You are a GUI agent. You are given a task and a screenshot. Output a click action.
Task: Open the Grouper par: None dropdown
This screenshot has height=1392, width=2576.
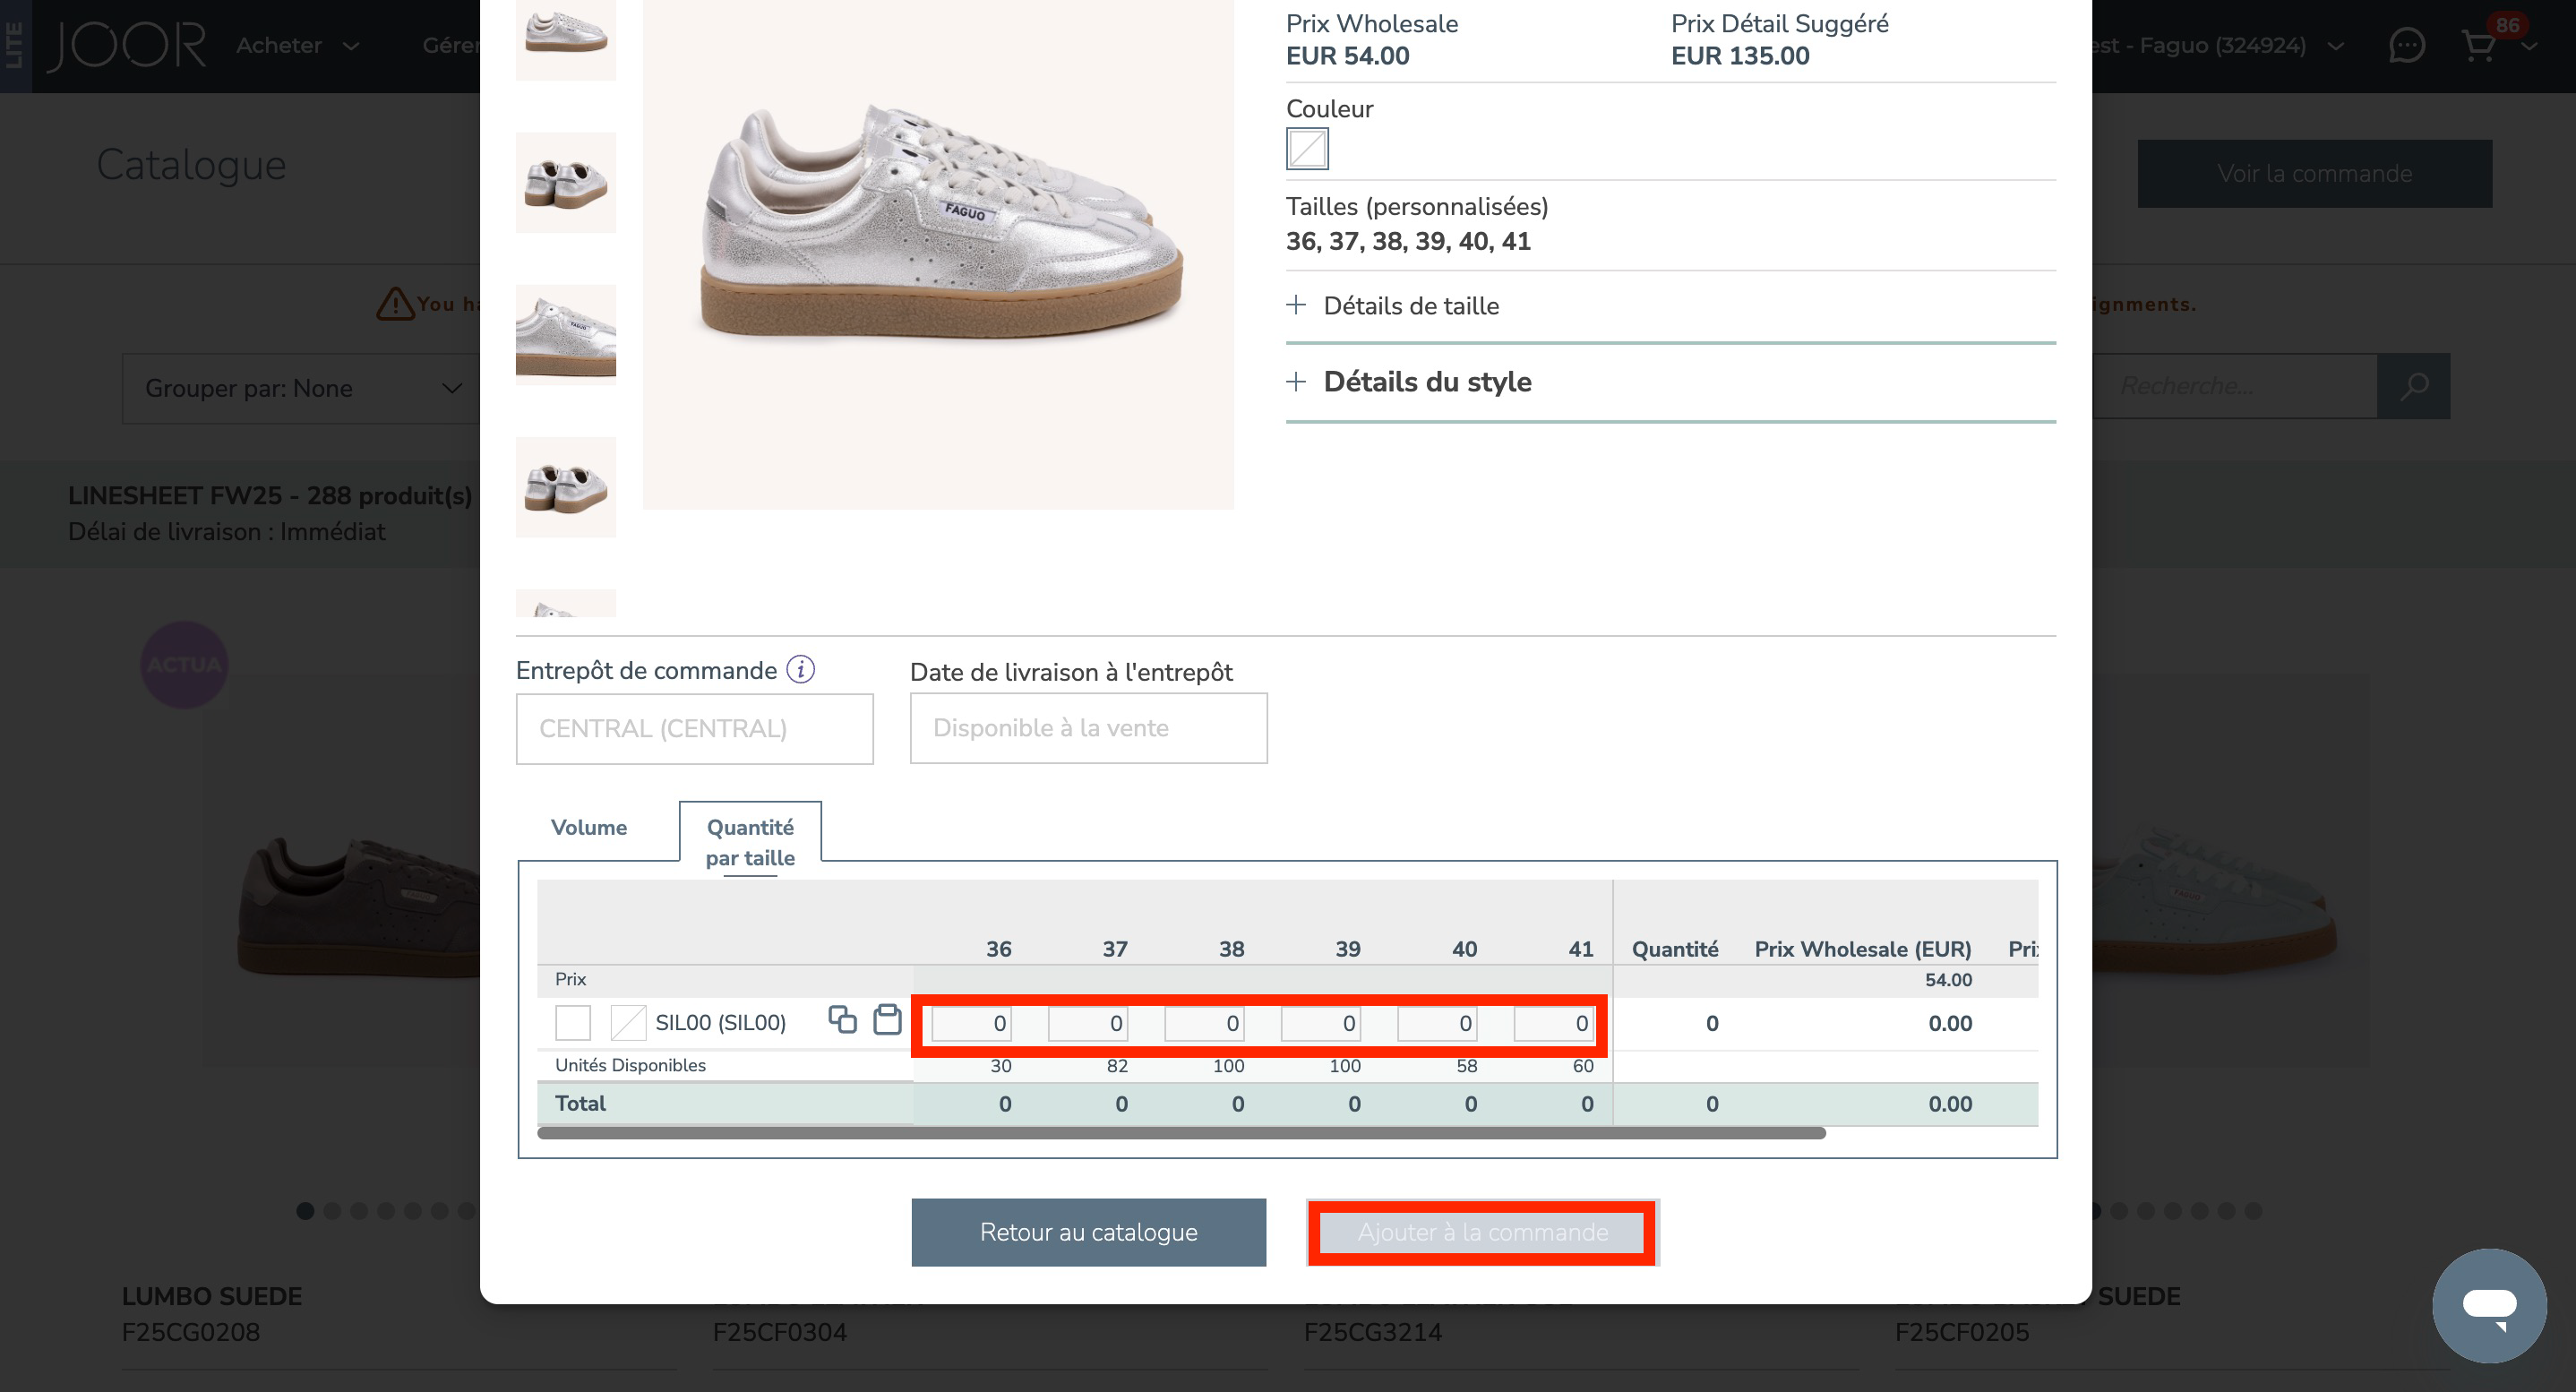(x=300, y=388)
